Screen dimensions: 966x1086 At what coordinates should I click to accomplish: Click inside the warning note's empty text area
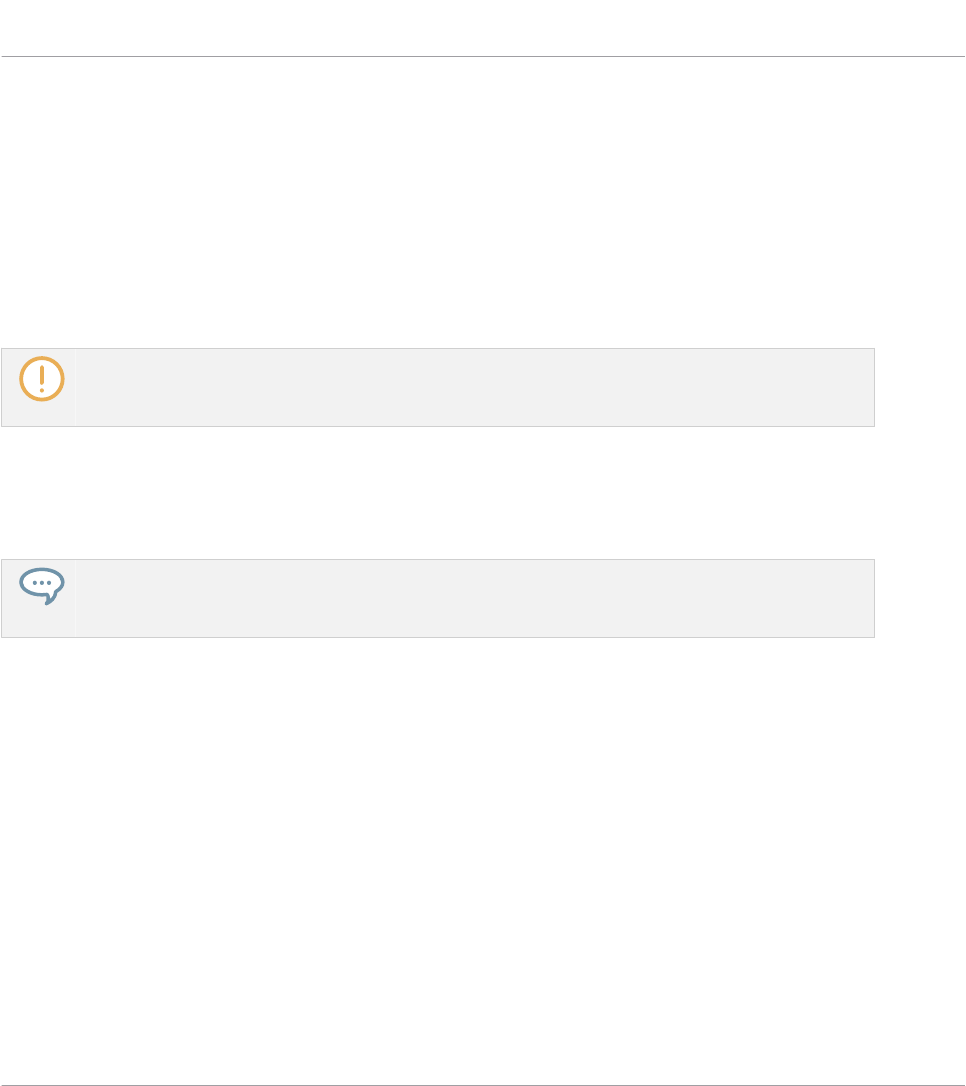point(470,388)
